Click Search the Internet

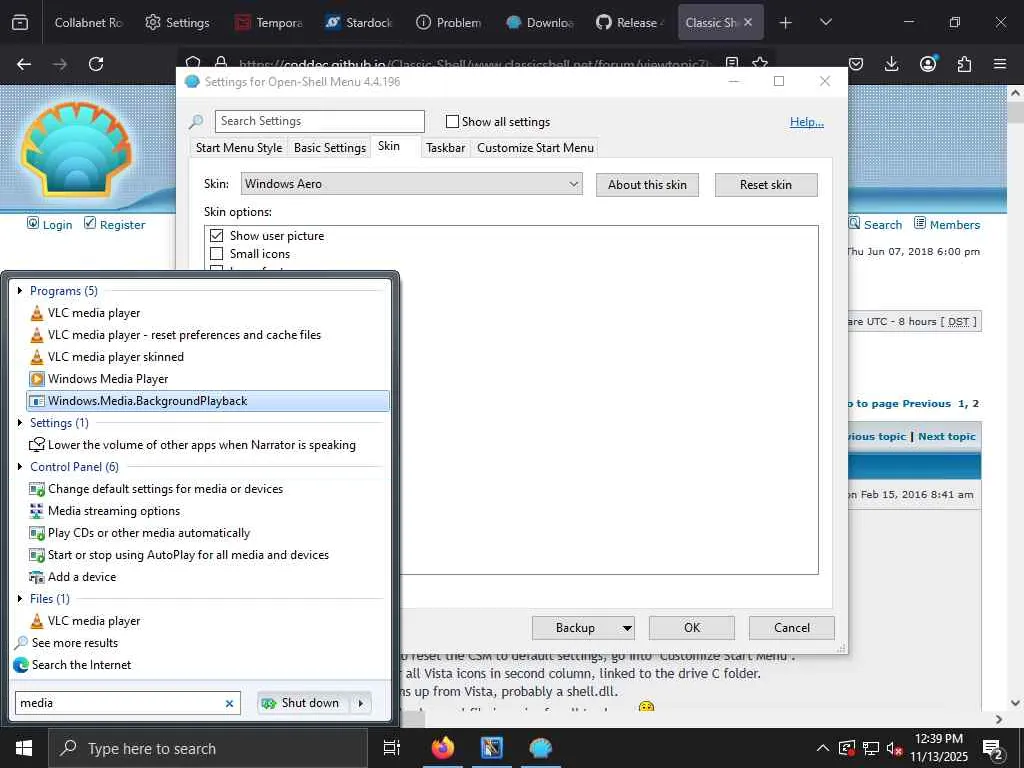pos(72,665)
